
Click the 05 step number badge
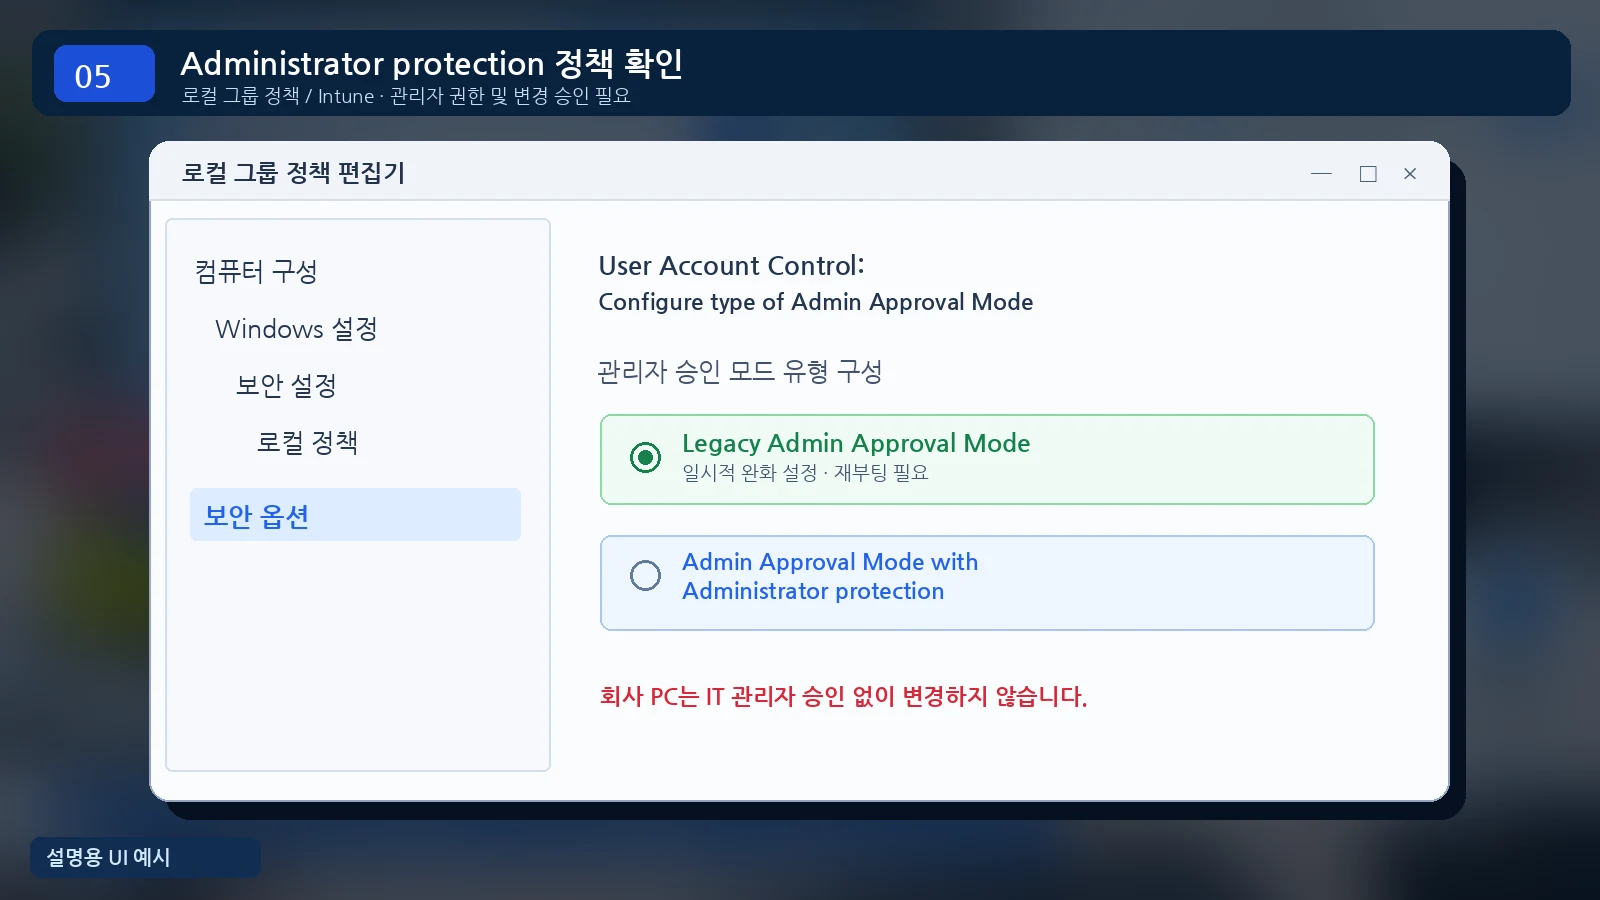104,74
